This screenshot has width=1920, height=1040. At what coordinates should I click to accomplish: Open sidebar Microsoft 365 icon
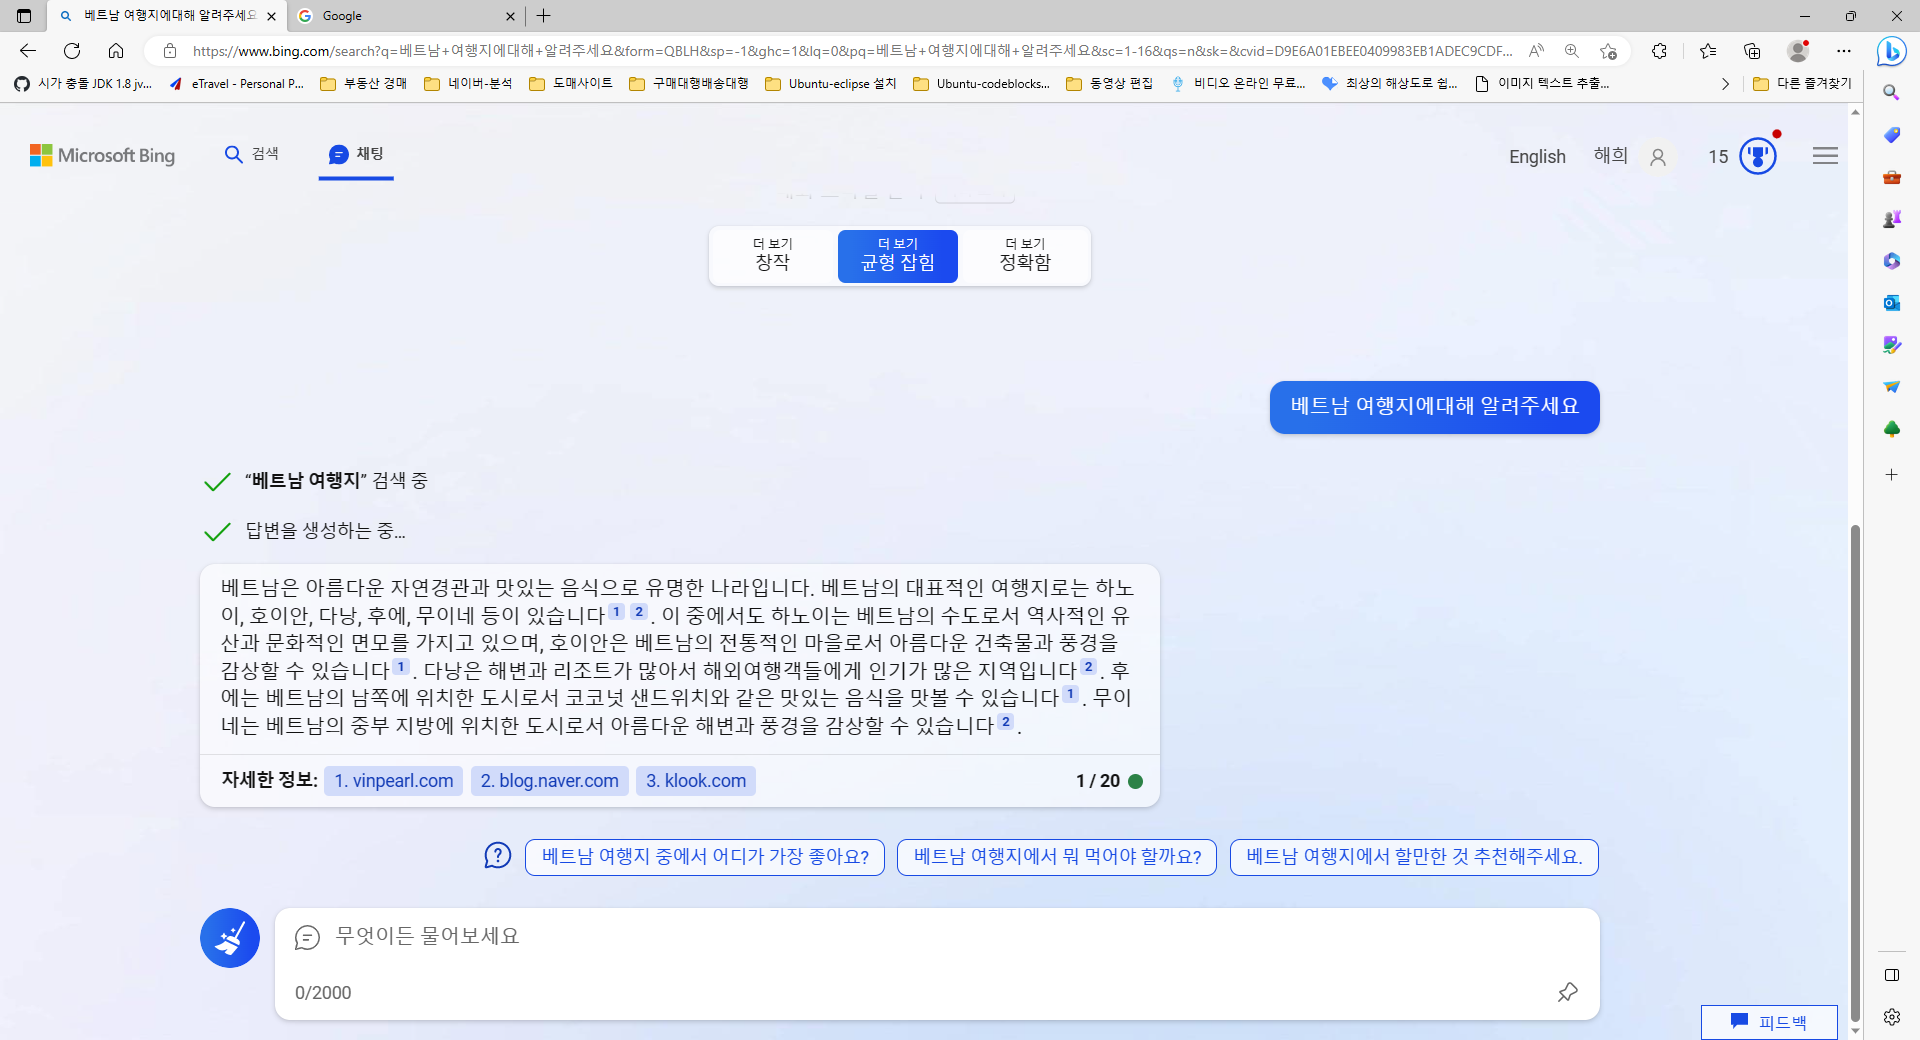(1891, 261)
